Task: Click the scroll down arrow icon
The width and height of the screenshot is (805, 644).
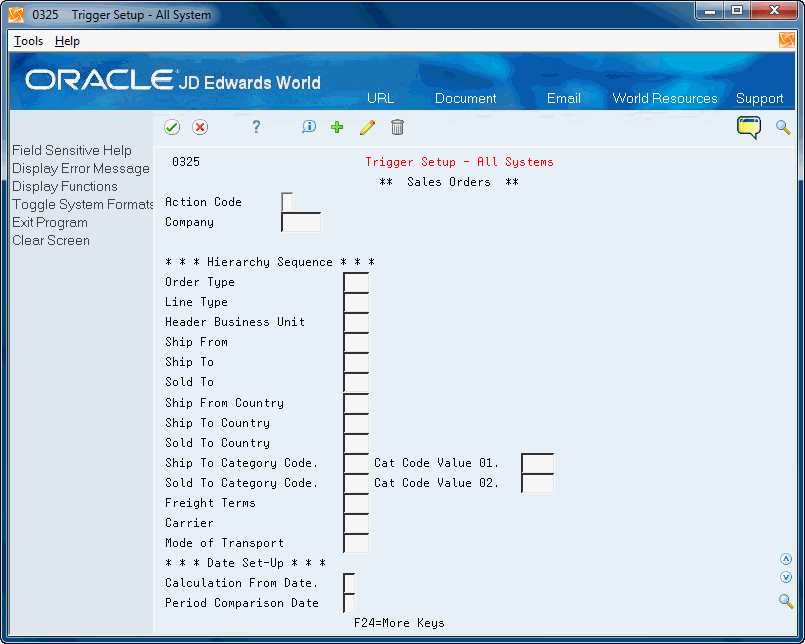Action: 785,577
